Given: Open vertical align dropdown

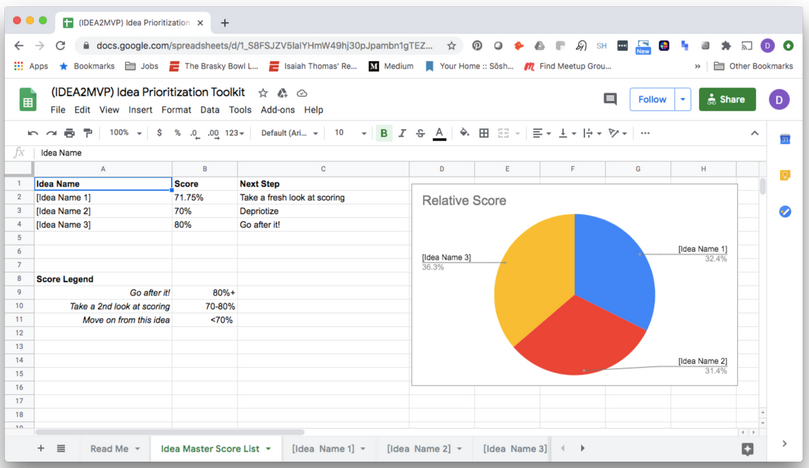Looking at the screenshot, I should (x=567, y=133).
